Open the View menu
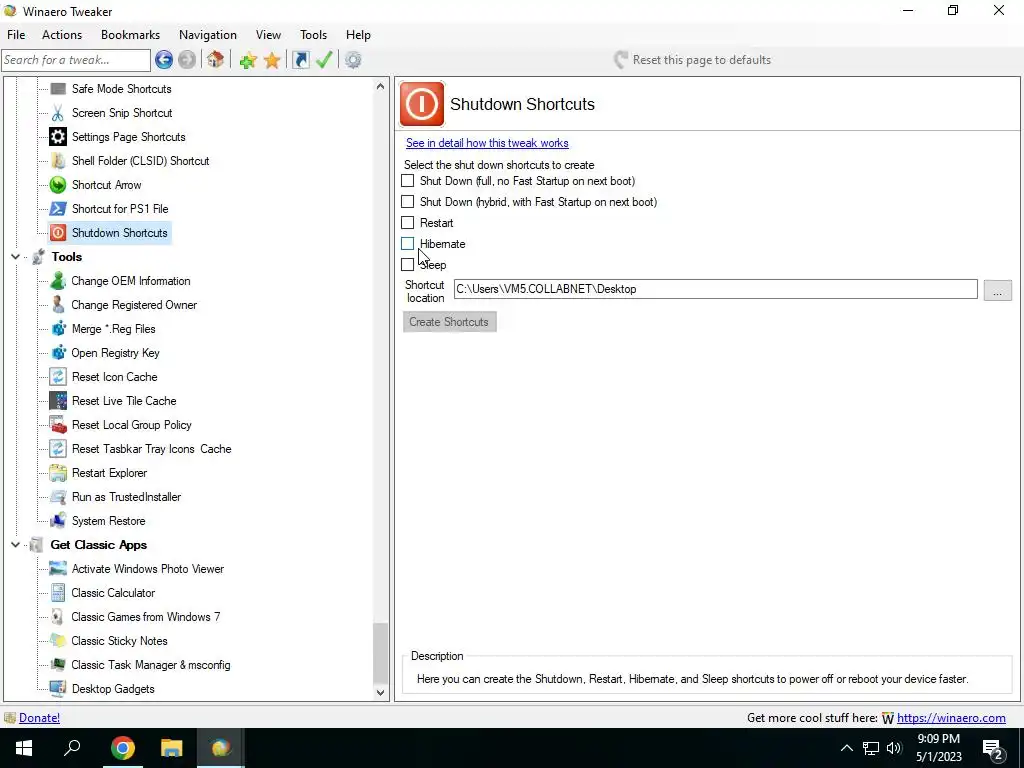 click(x=268, y=35)
